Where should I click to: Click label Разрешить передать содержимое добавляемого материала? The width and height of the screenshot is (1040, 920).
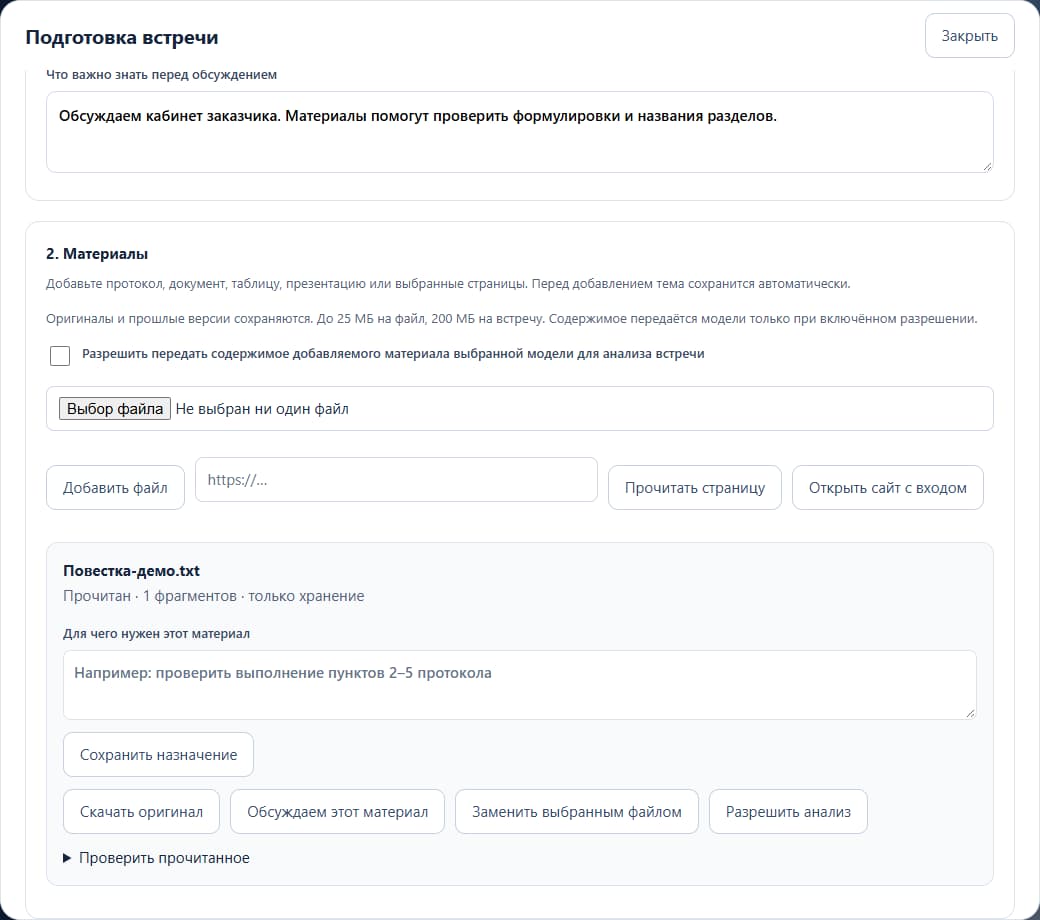(x=393, y=354)
